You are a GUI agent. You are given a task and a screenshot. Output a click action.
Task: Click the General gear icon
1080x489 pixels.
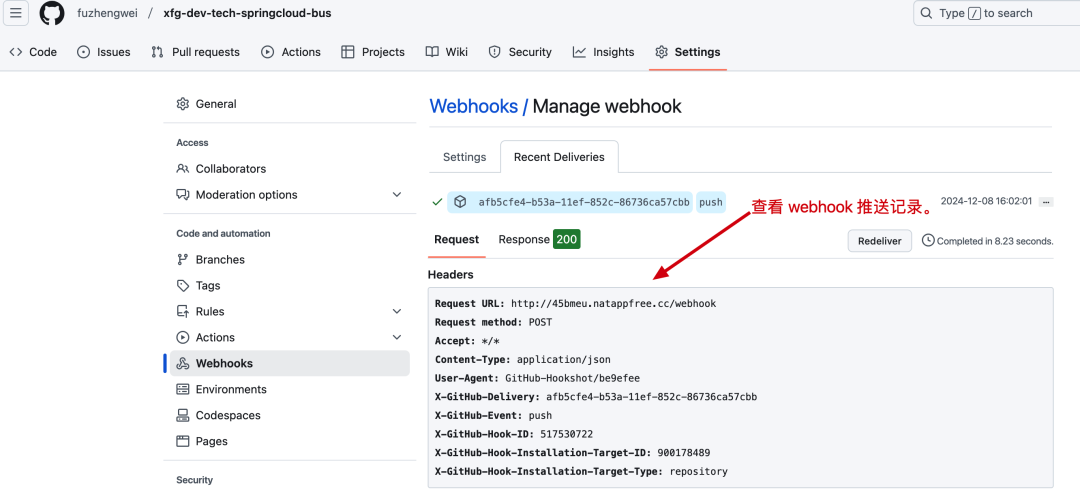pos(183,104)
